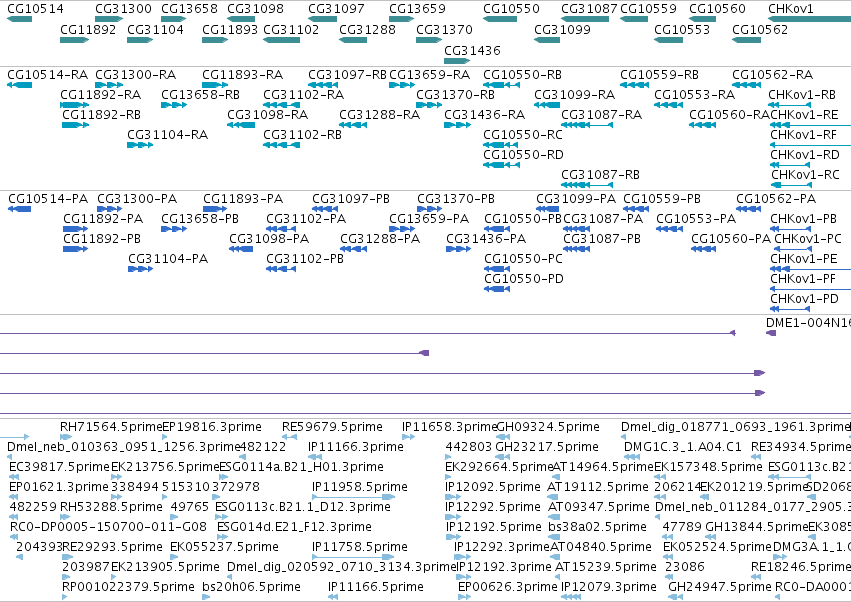Image resolution: width=851 pixels, height=602 pixels.
Task: Click the CG31436-PA protein label
Action: [x=486, y=239]
